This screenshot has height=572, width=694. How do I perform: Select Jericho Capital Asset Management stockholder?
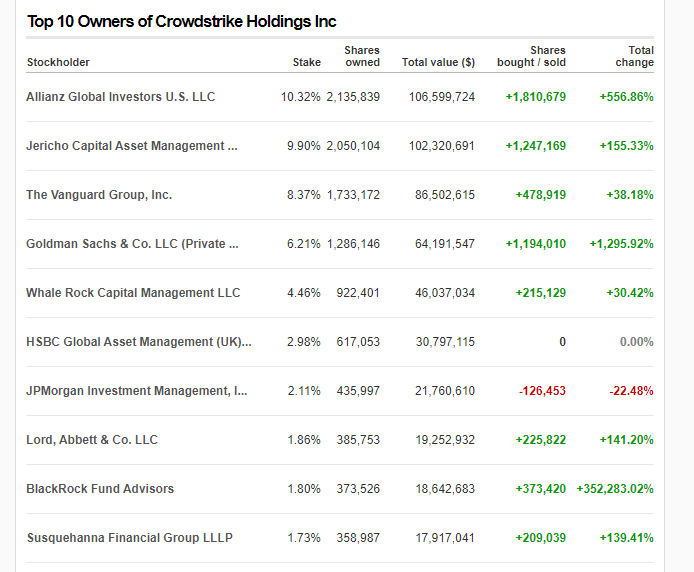[x=132, y=146]
